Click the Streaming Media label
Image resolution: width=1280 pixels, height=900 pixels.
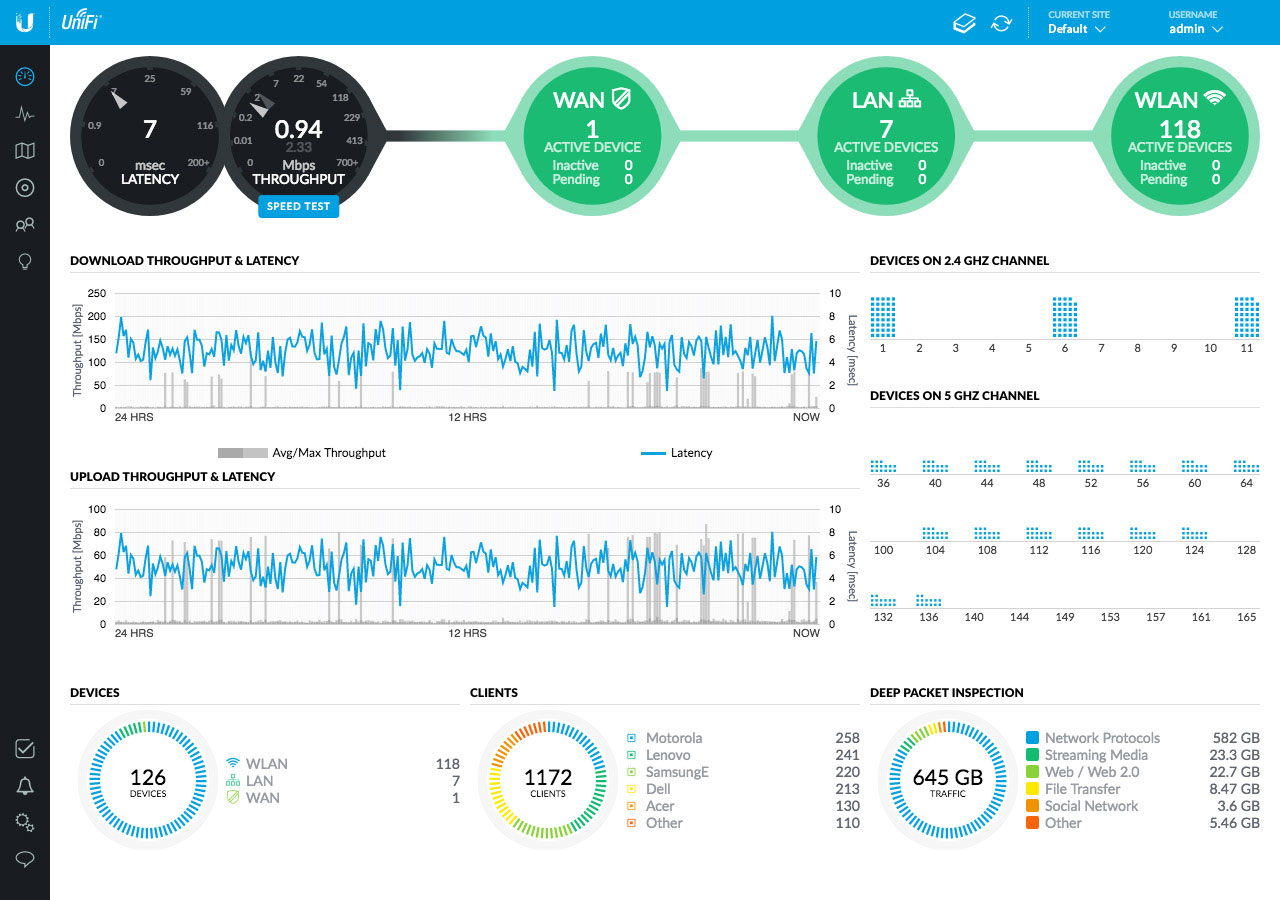pyautogui.click(x=1096, y=755)
